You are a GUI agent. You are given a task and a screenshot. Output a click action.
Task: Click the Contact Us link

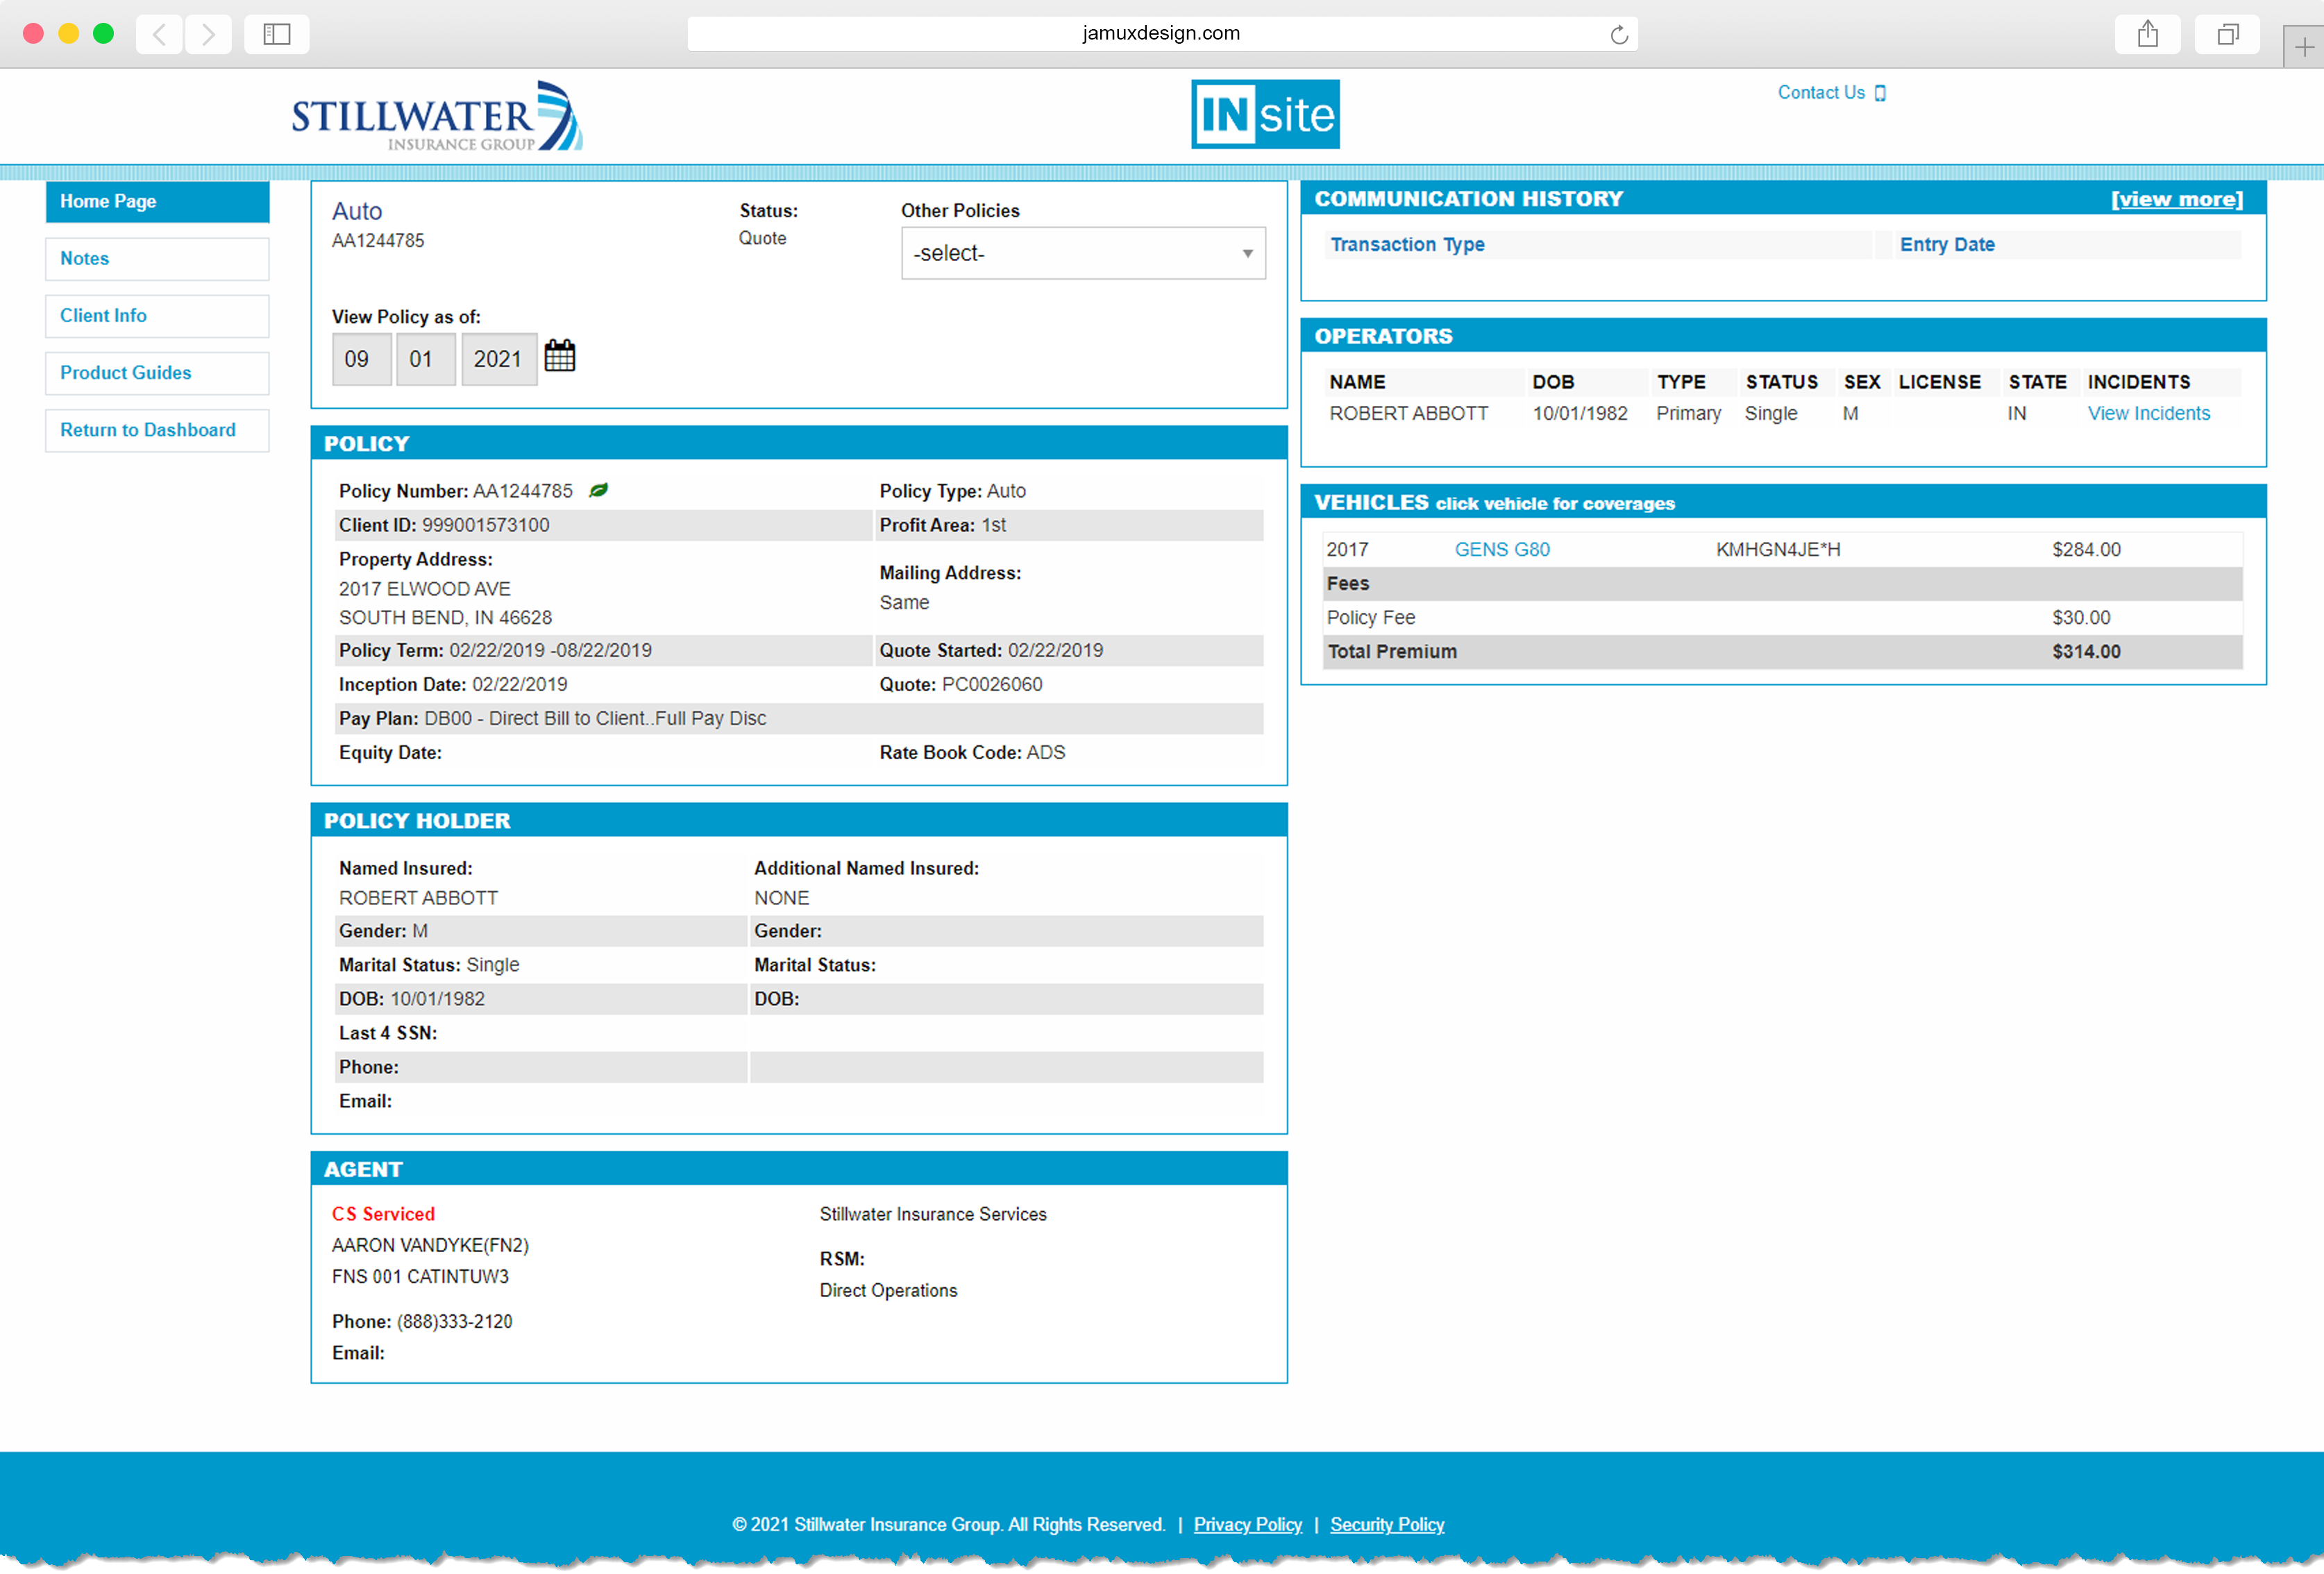pos(1821,92)
